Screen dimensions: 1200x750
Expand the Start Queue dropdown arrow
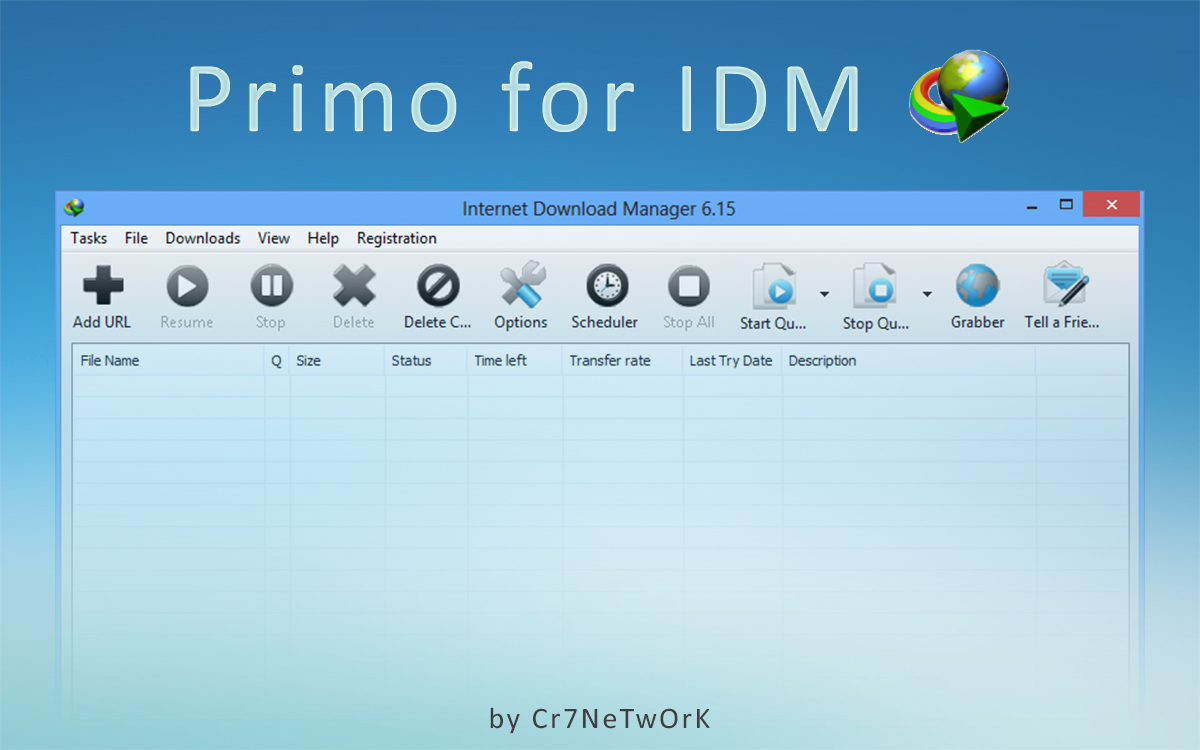coord(824,294)
